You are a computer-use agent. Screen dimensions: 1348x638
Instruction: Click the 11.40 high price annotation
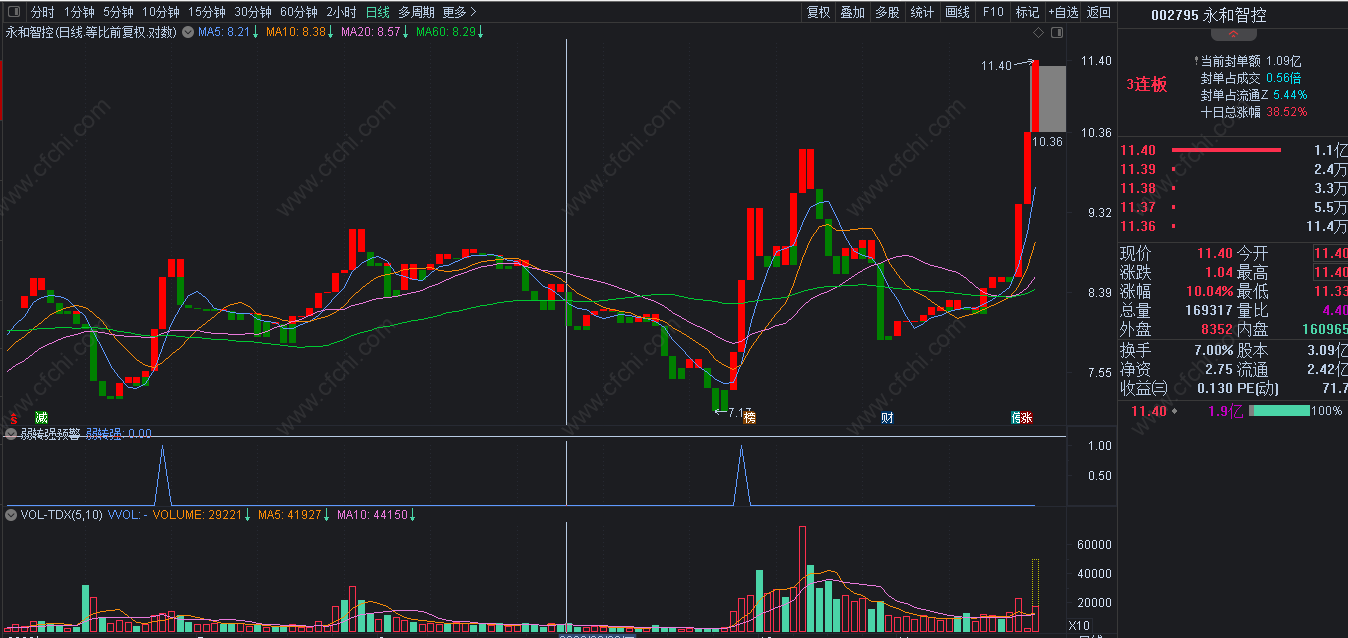pyautogui.click(x=996, y=66)
